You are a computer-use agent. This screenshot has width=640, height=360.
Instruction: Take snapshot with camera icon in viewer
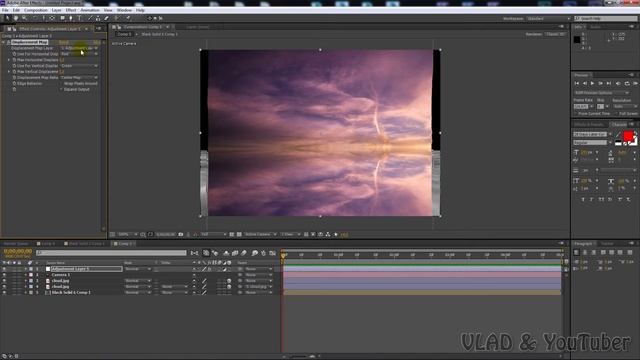coord(181,234)
